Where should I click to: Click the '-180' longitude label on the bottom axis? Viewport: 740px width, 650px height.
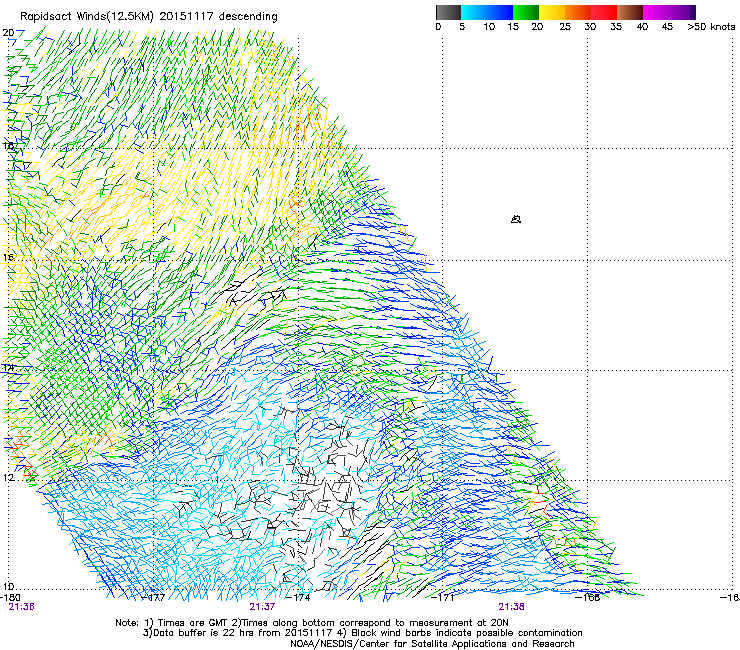10,597
